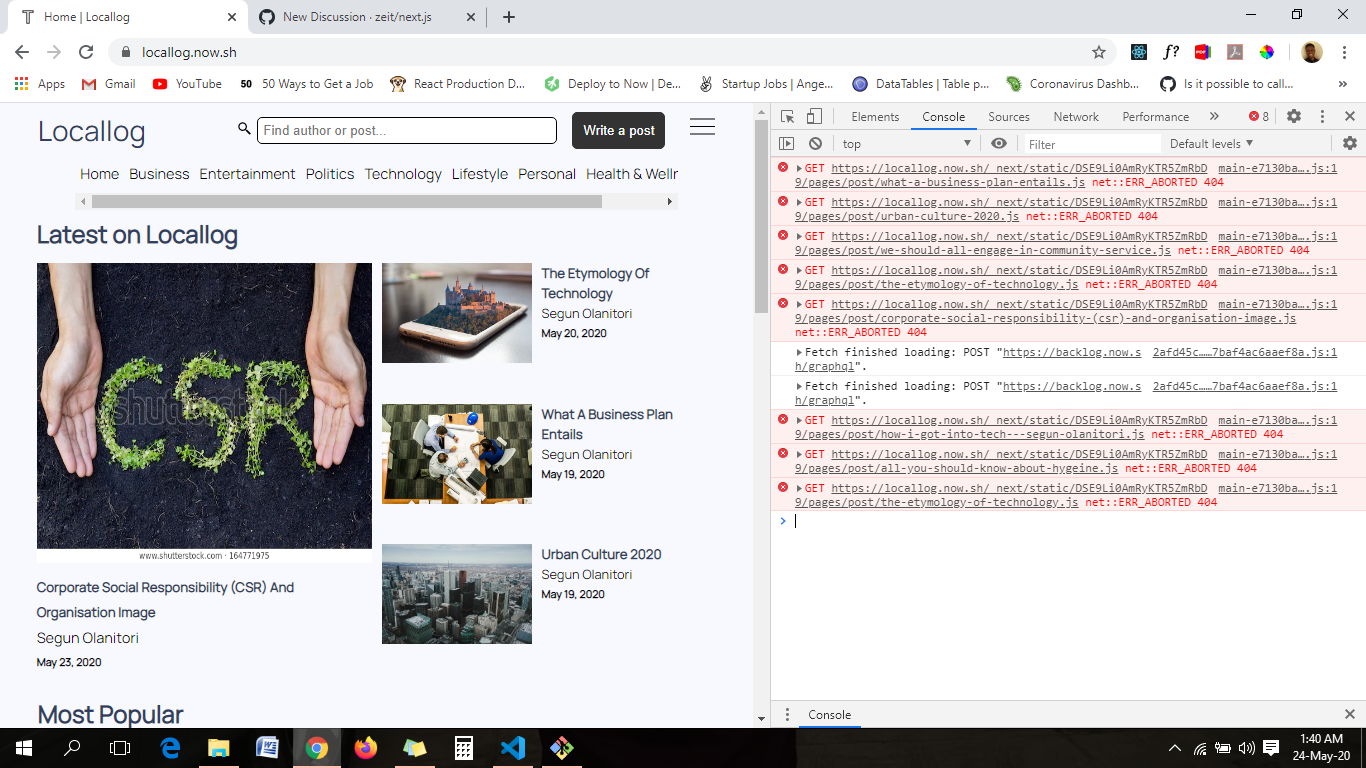Clear the console
Image resolution: width=1366 pixels, height=768 pixels.
tap(815, 144)
